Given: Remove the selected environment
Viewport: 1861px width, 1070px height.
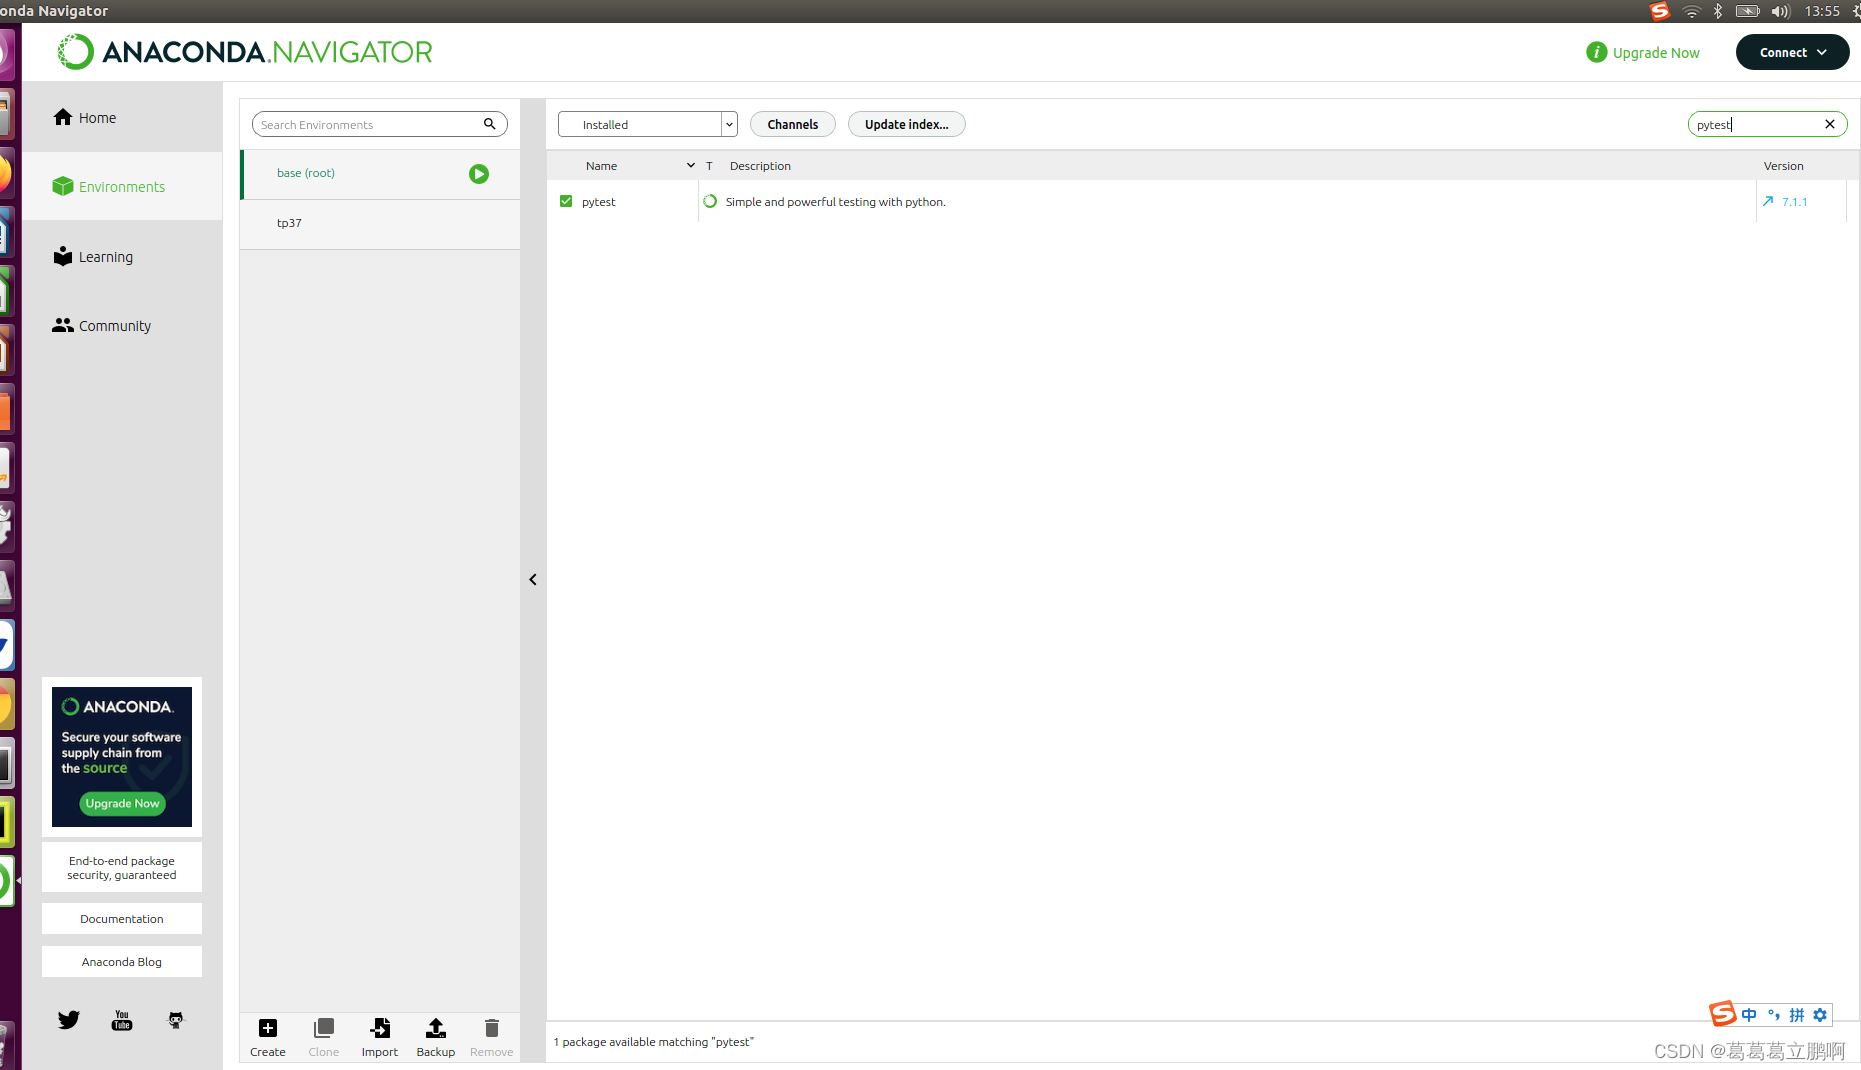Looking at the screenshot, I should tap(492, 1037).
